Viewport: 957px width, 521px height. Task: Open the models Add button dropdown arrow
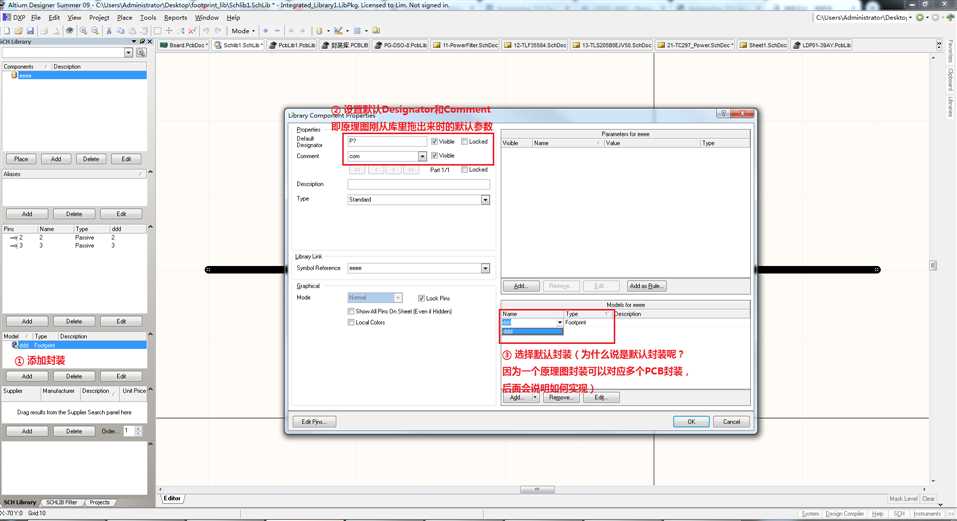(535, 397)
